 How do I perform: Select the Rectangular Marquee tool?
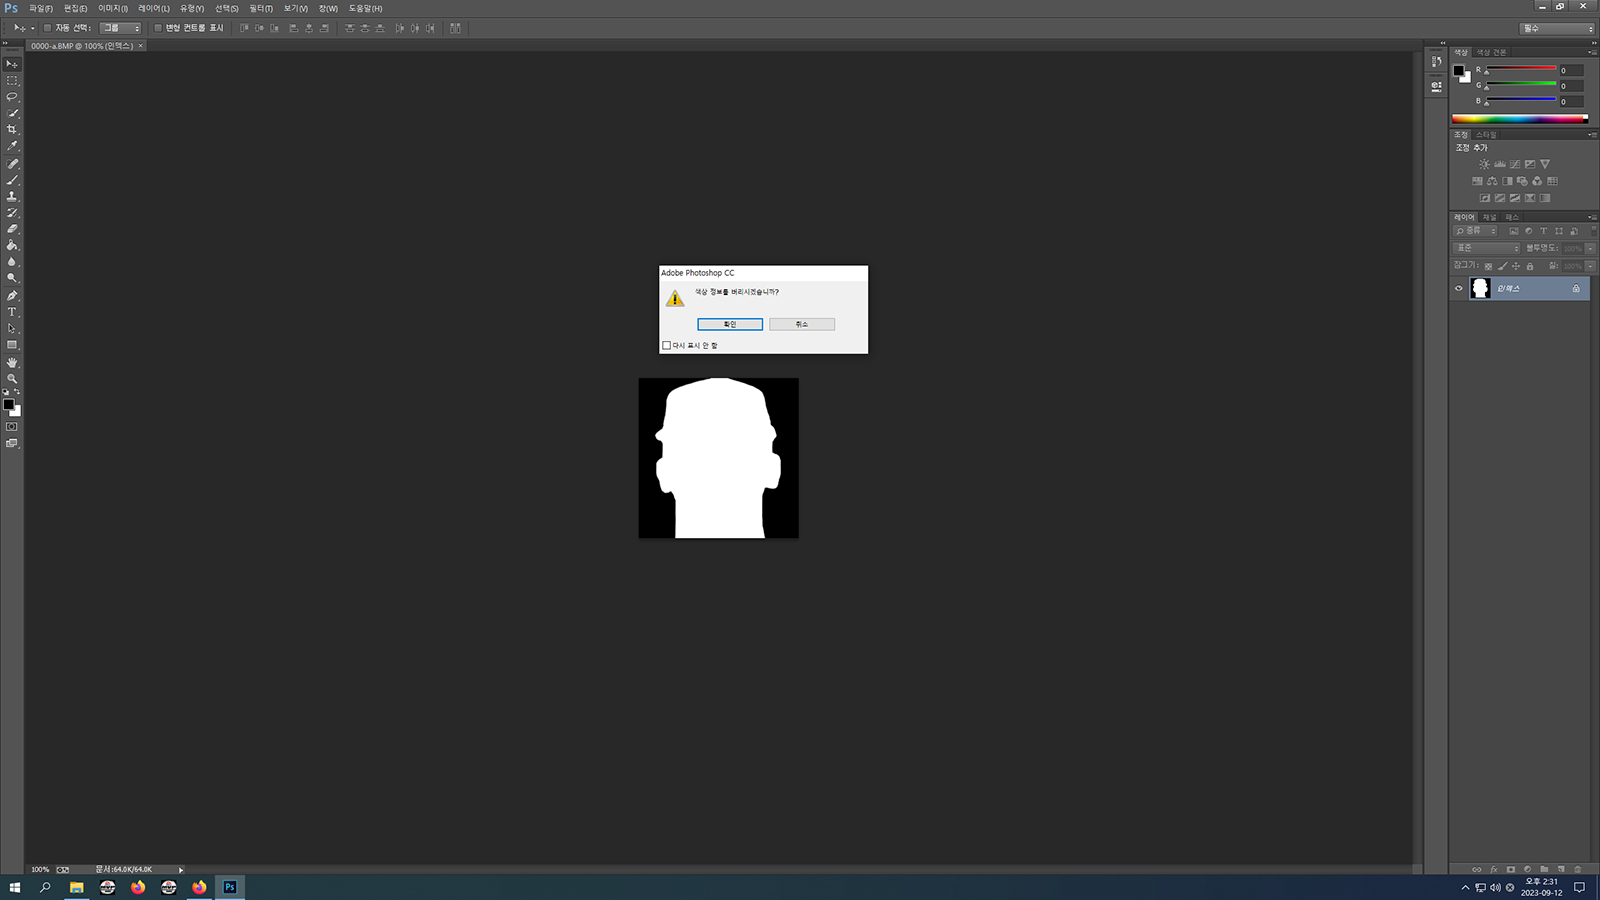click(12, 80)
